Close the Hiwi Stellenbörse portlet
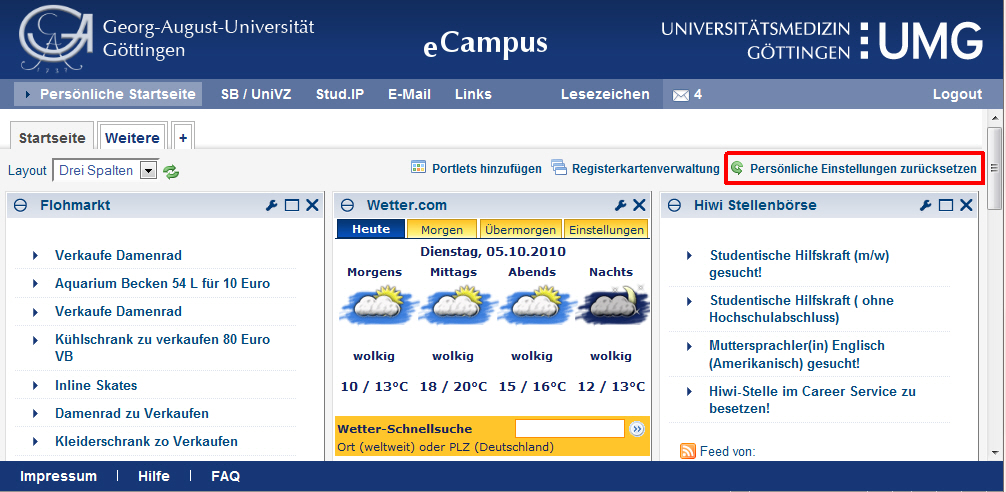Viewport: 1006px width, 492px height. pos(965,205)
